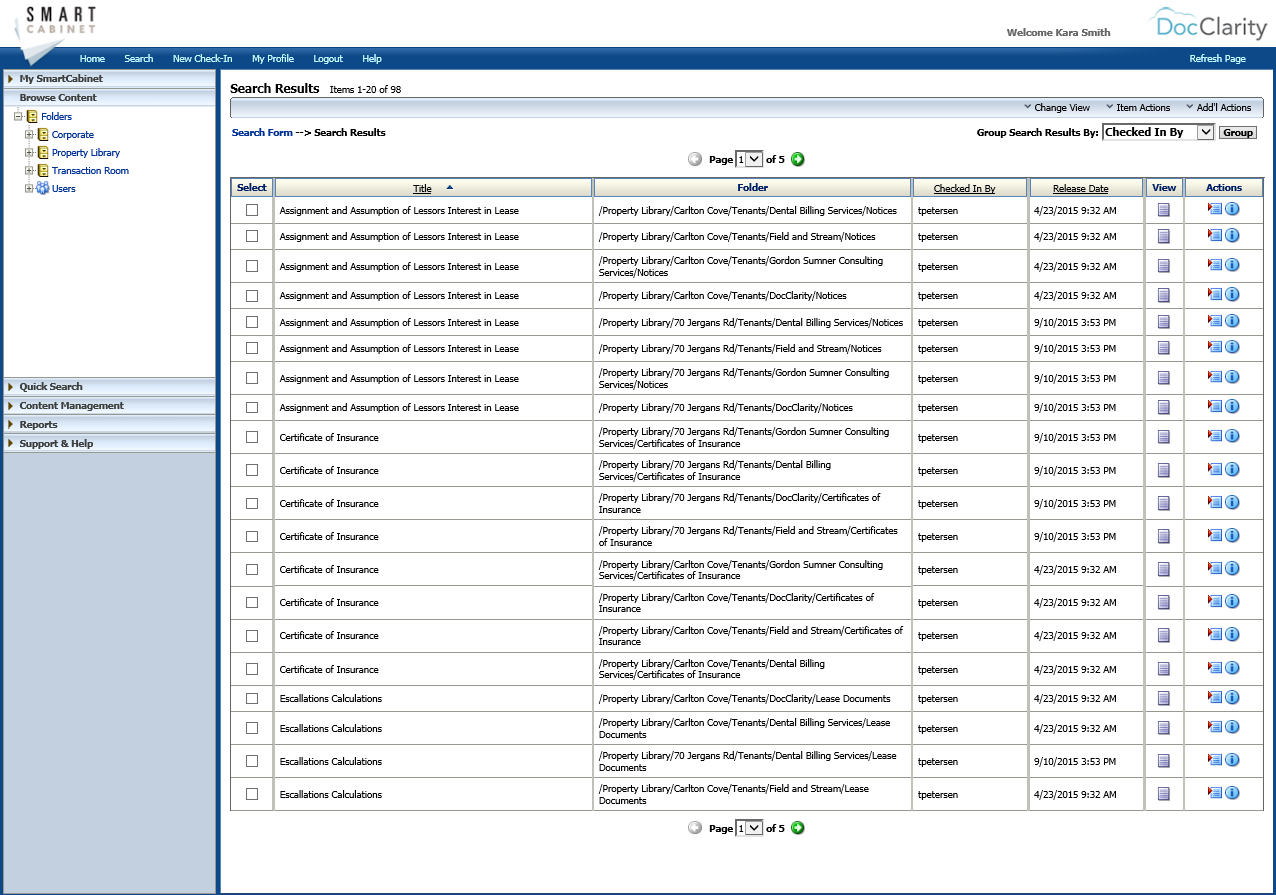
Task: View the 70 Jergans Gordon Sumner Notices assignment document
Action: coord(1164,378)
